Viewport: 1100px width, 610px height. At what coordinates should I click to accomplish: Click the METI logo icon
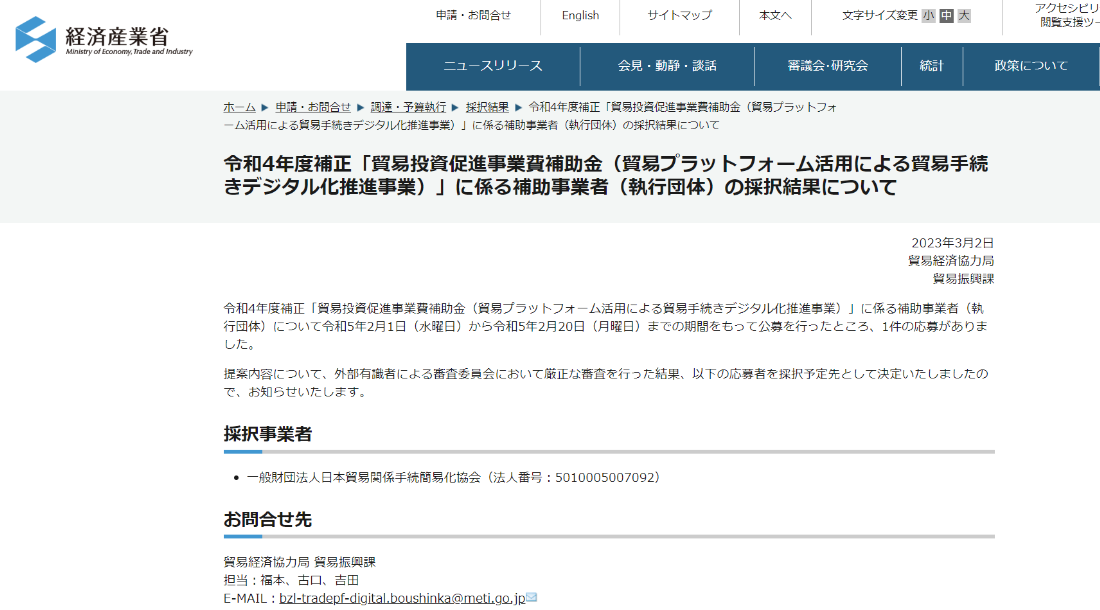[x=35, y=39]
